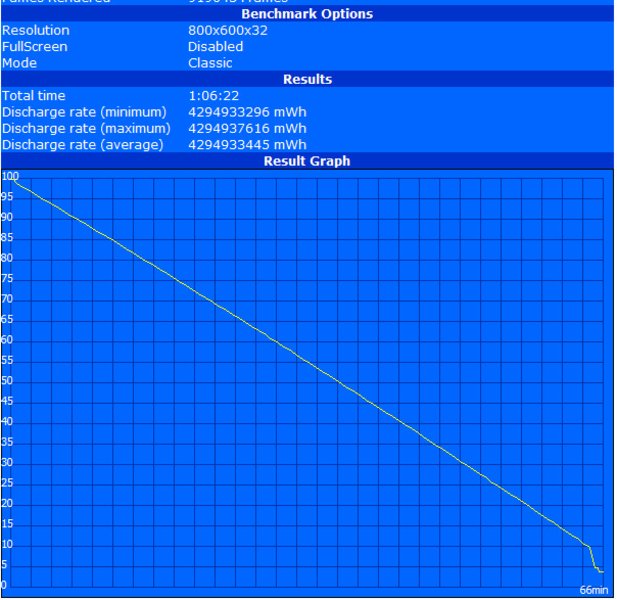Click Discharge rate (minimum) label
The height and width of the screenshot is (600, 617).
[x=84, y=112]
